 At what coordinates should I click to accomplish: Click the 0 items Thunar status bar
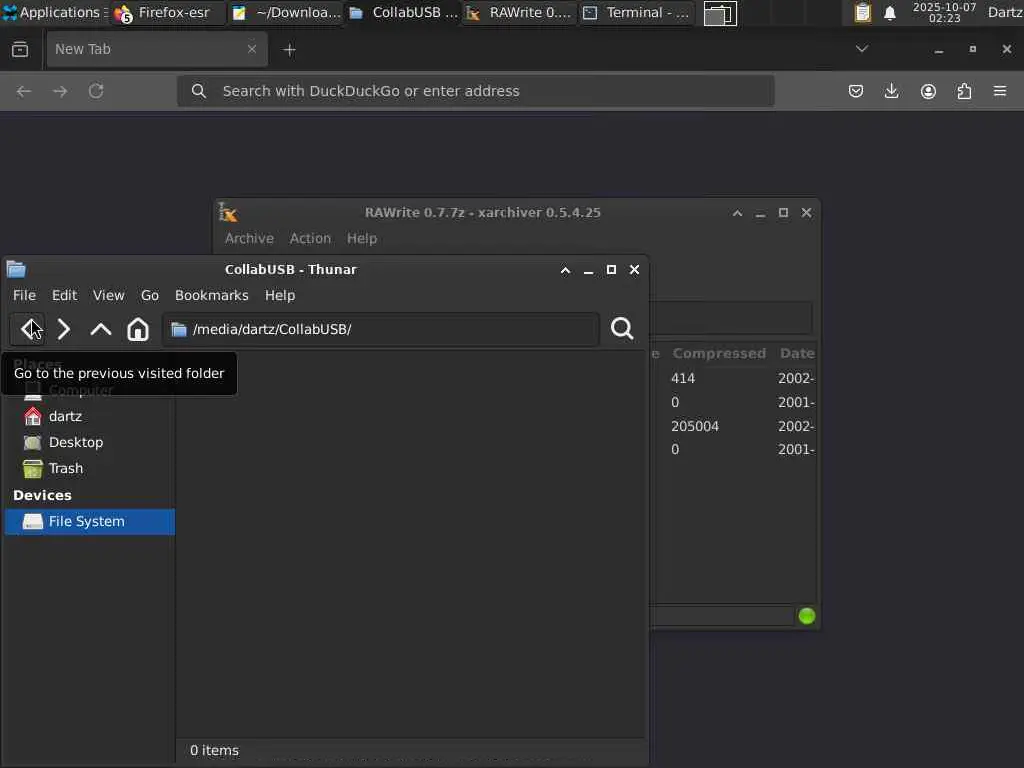(x=411, y=750)
